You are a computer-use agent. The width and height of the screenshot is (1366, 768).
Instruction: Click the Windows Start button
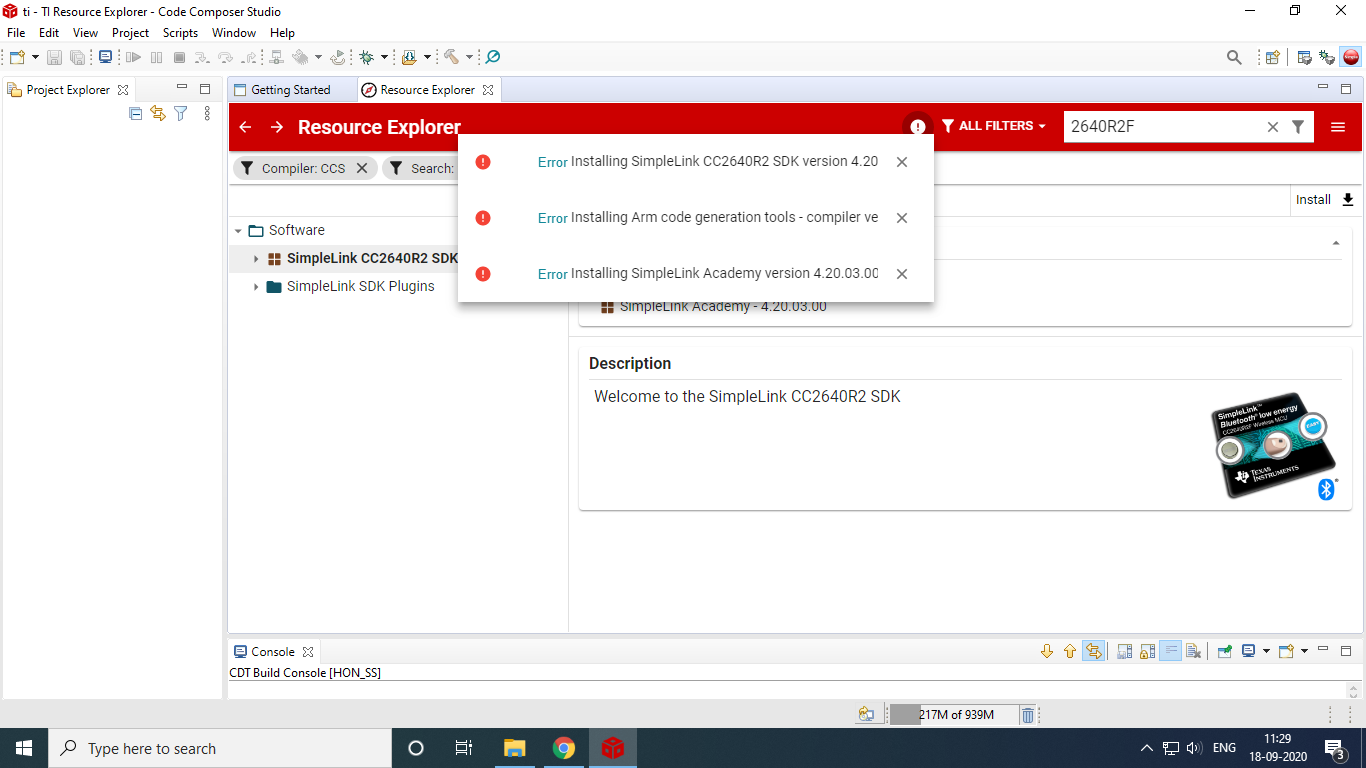click(x=24, y=748)
